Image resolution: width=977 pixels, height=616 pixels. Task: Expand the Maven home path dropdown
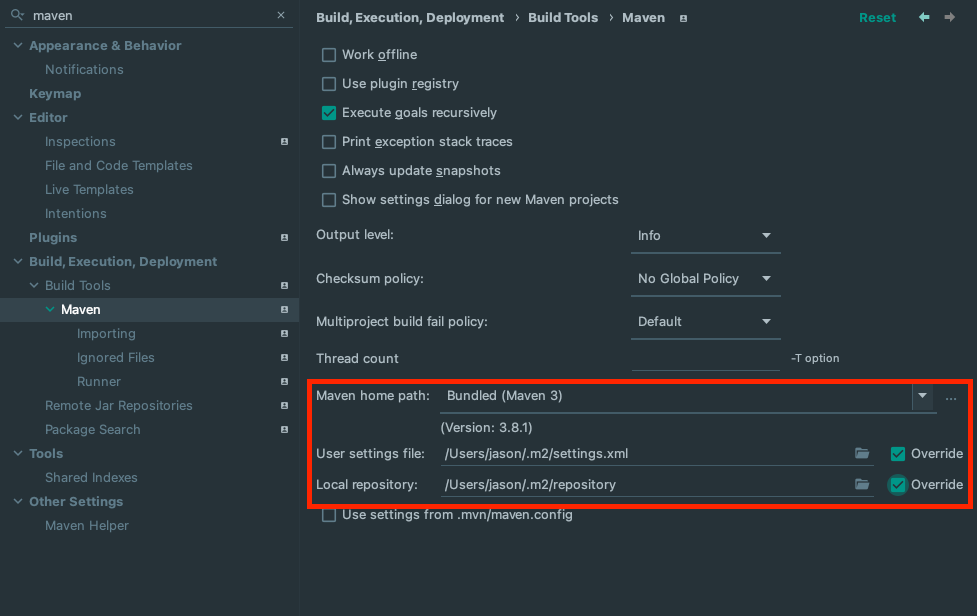[x=922, y=396]
